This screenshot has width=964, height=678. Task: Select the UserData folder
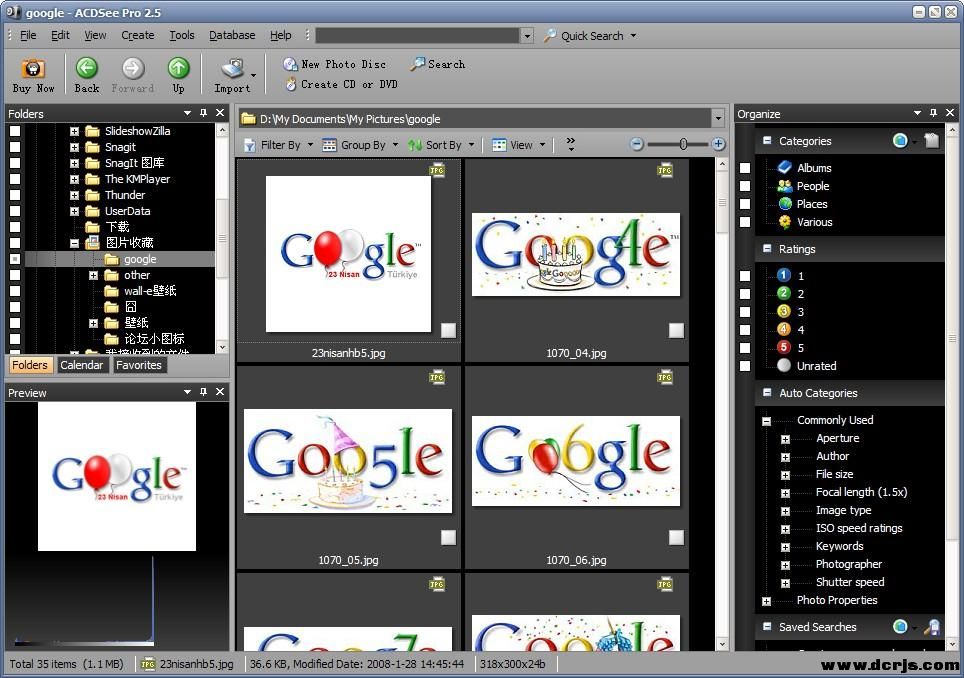127,211
